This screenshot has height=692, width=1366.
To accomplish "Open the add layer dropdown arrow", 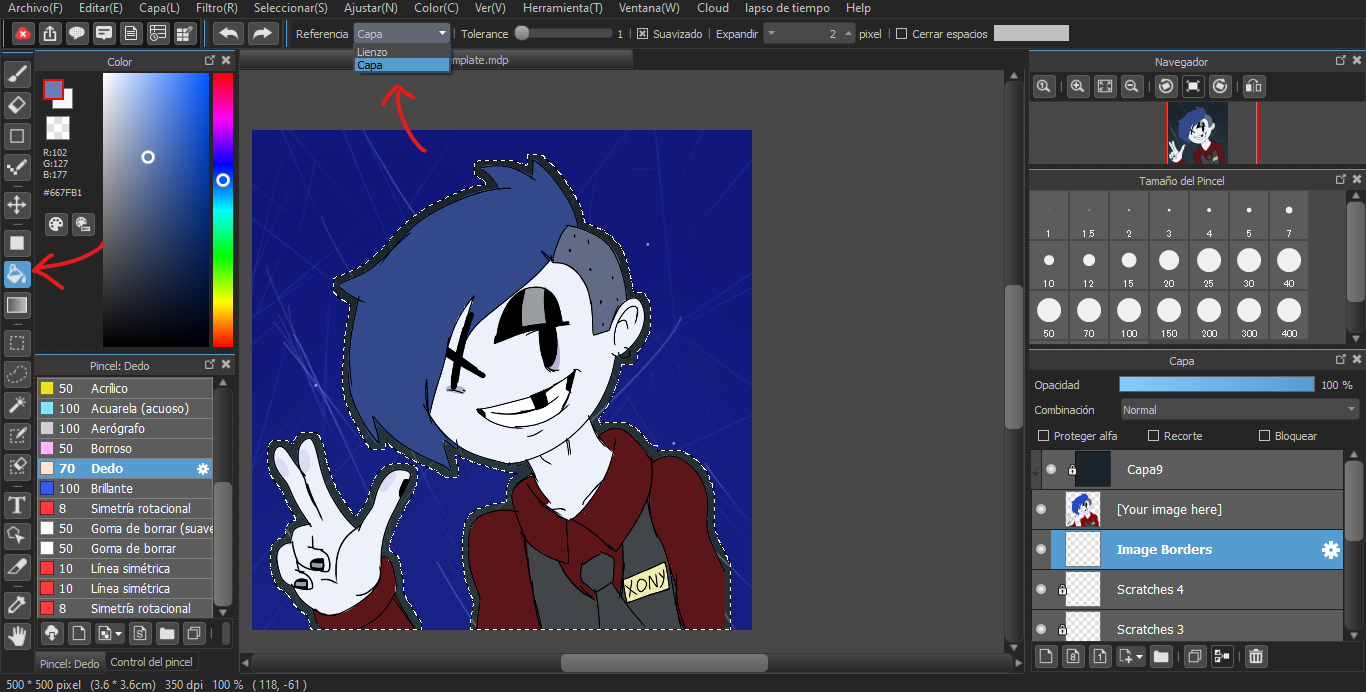I will (x=1140, y=657).
